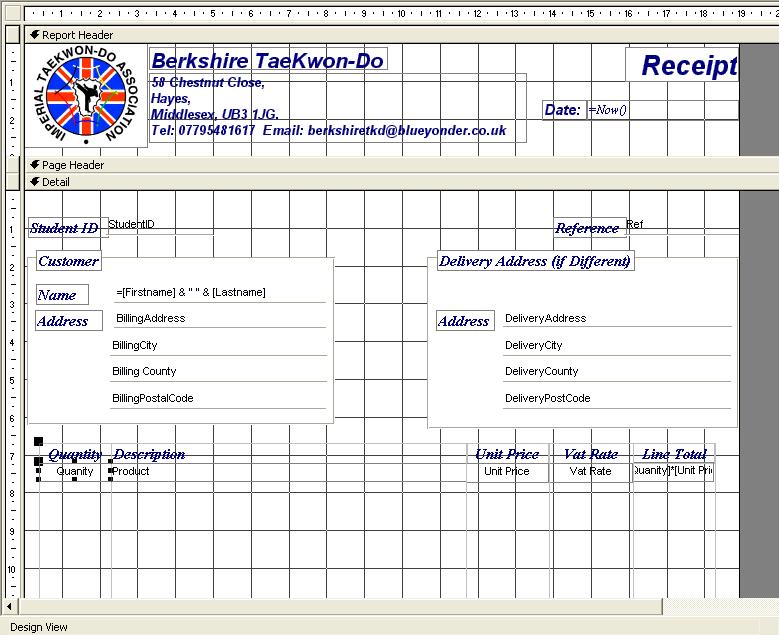Click the Vat Rate field text box
779x635 pixels.
click(591, 472)
